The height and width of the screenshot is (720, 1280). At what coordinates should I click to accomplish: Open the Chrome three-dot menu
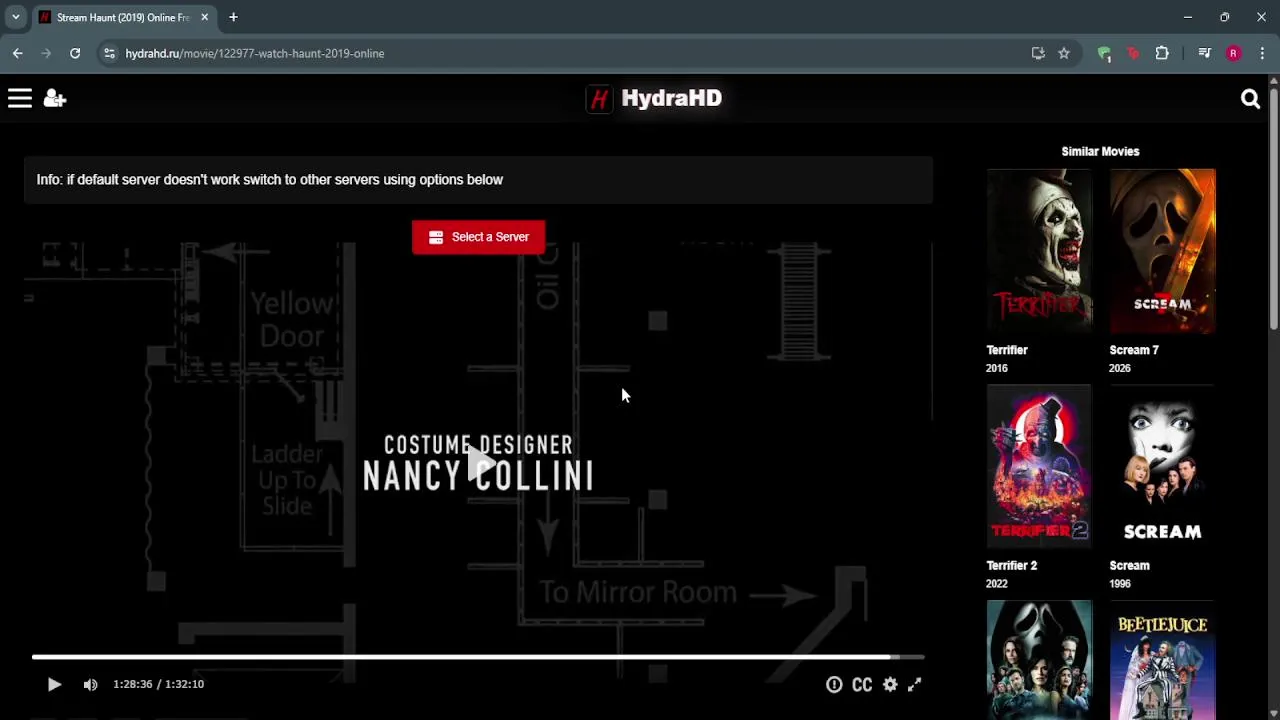click(x=1262, y=53)
